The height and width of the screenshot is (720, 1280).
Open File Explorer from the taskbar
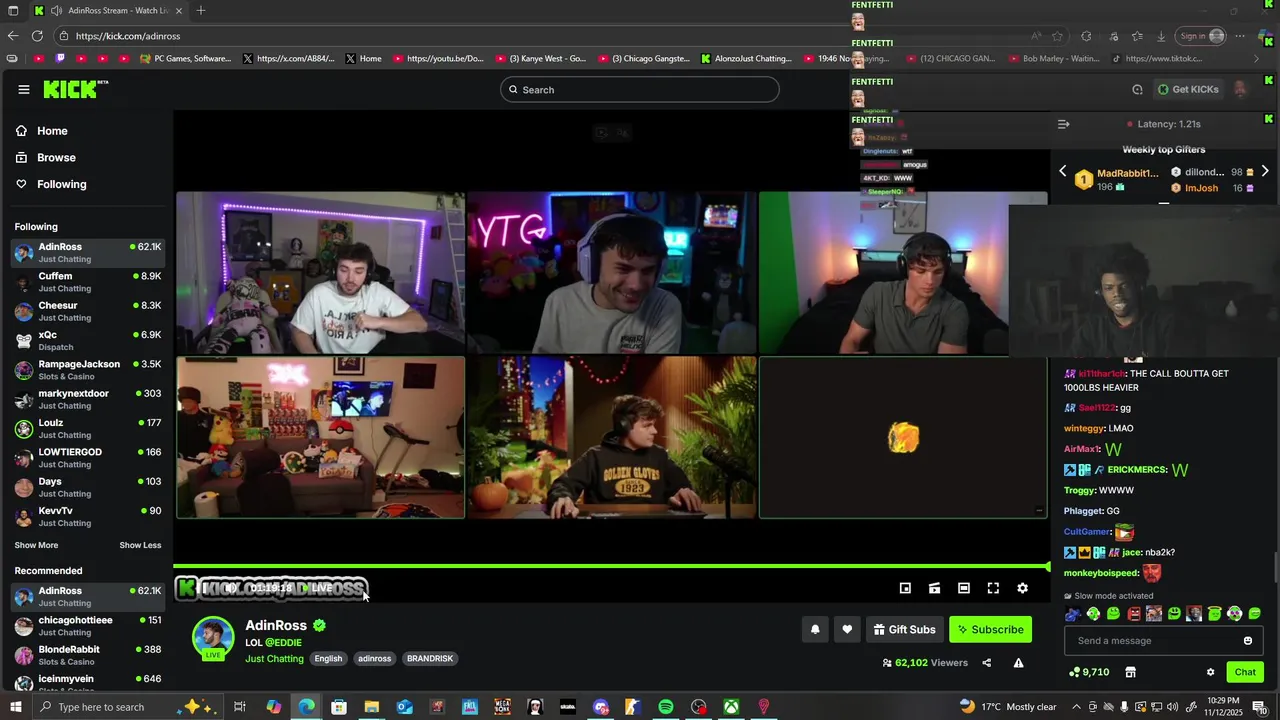pos(371,707)
